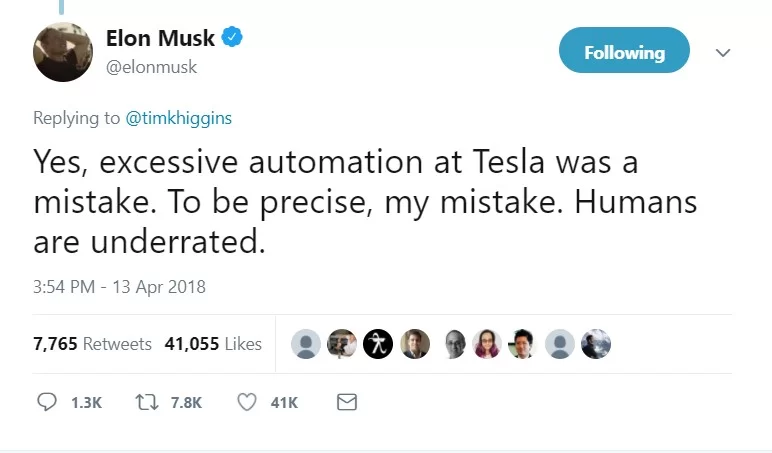Select the liker avatar with pink scarf
The image size is (772, 453).
(x=487, y=344)
